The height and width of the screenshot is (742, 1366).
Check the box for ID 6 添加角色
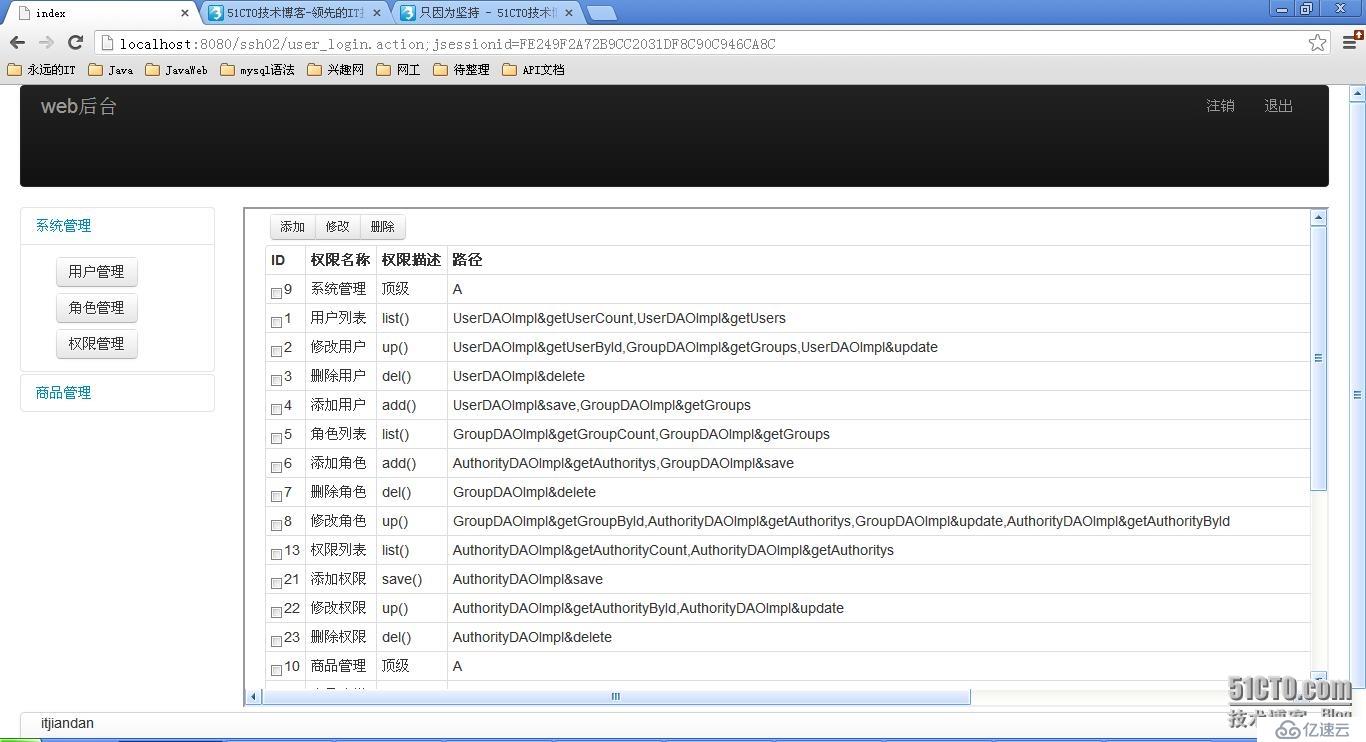pyautogui.click(x=276, y=467)
